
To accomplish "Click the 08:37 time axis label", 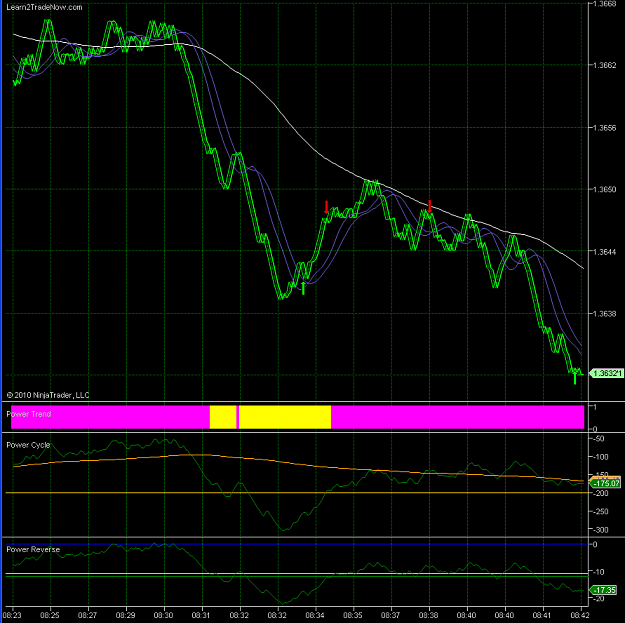I will tap(391, 615).
